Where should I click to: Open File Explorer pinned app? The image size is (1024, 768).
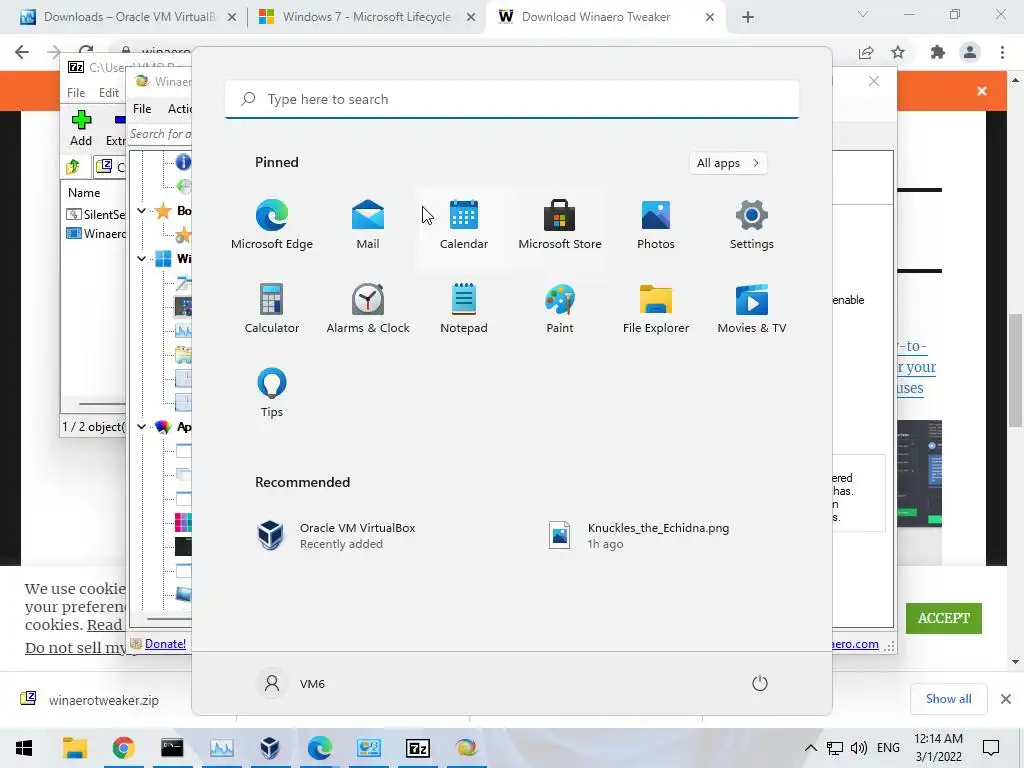click(656, 308)
